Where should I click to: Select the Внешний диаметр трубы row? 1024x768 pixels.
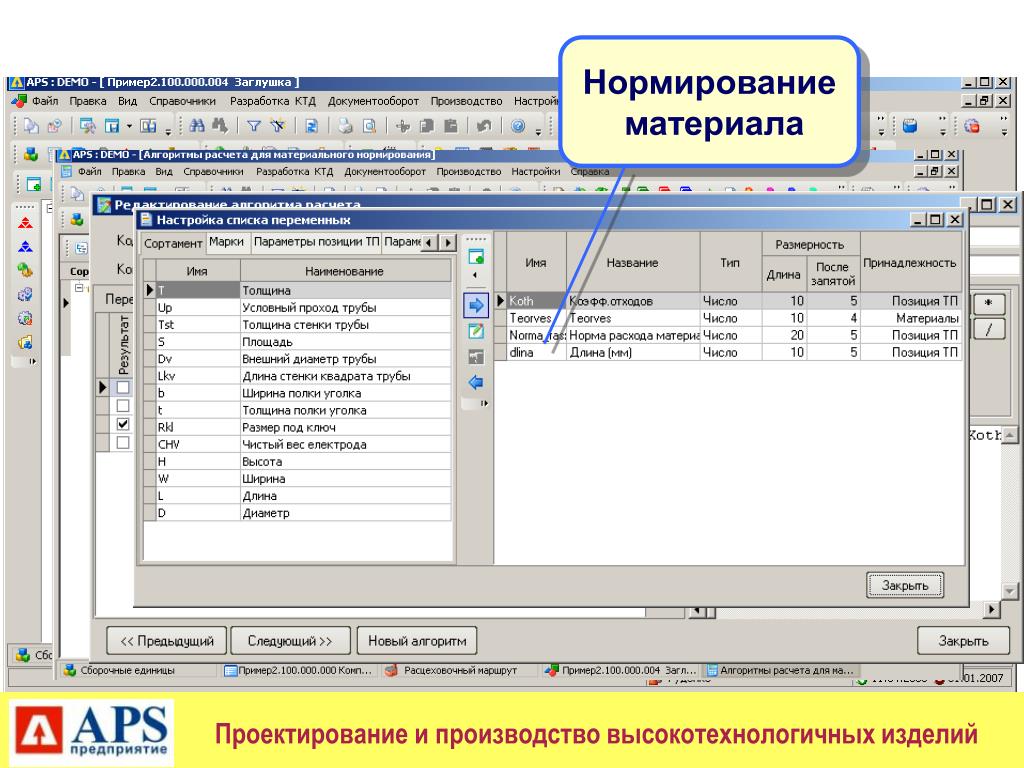tap(297, 359)
